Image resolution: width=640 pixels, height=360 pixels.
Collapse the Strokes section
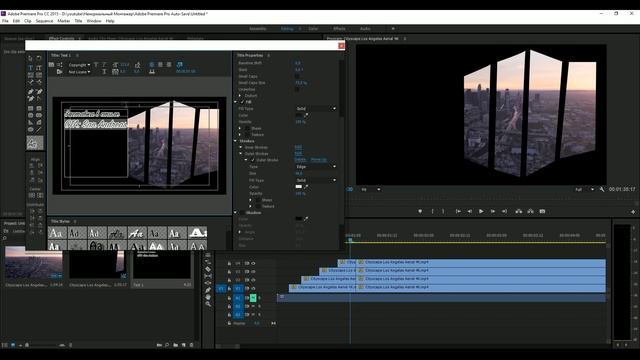236,141
